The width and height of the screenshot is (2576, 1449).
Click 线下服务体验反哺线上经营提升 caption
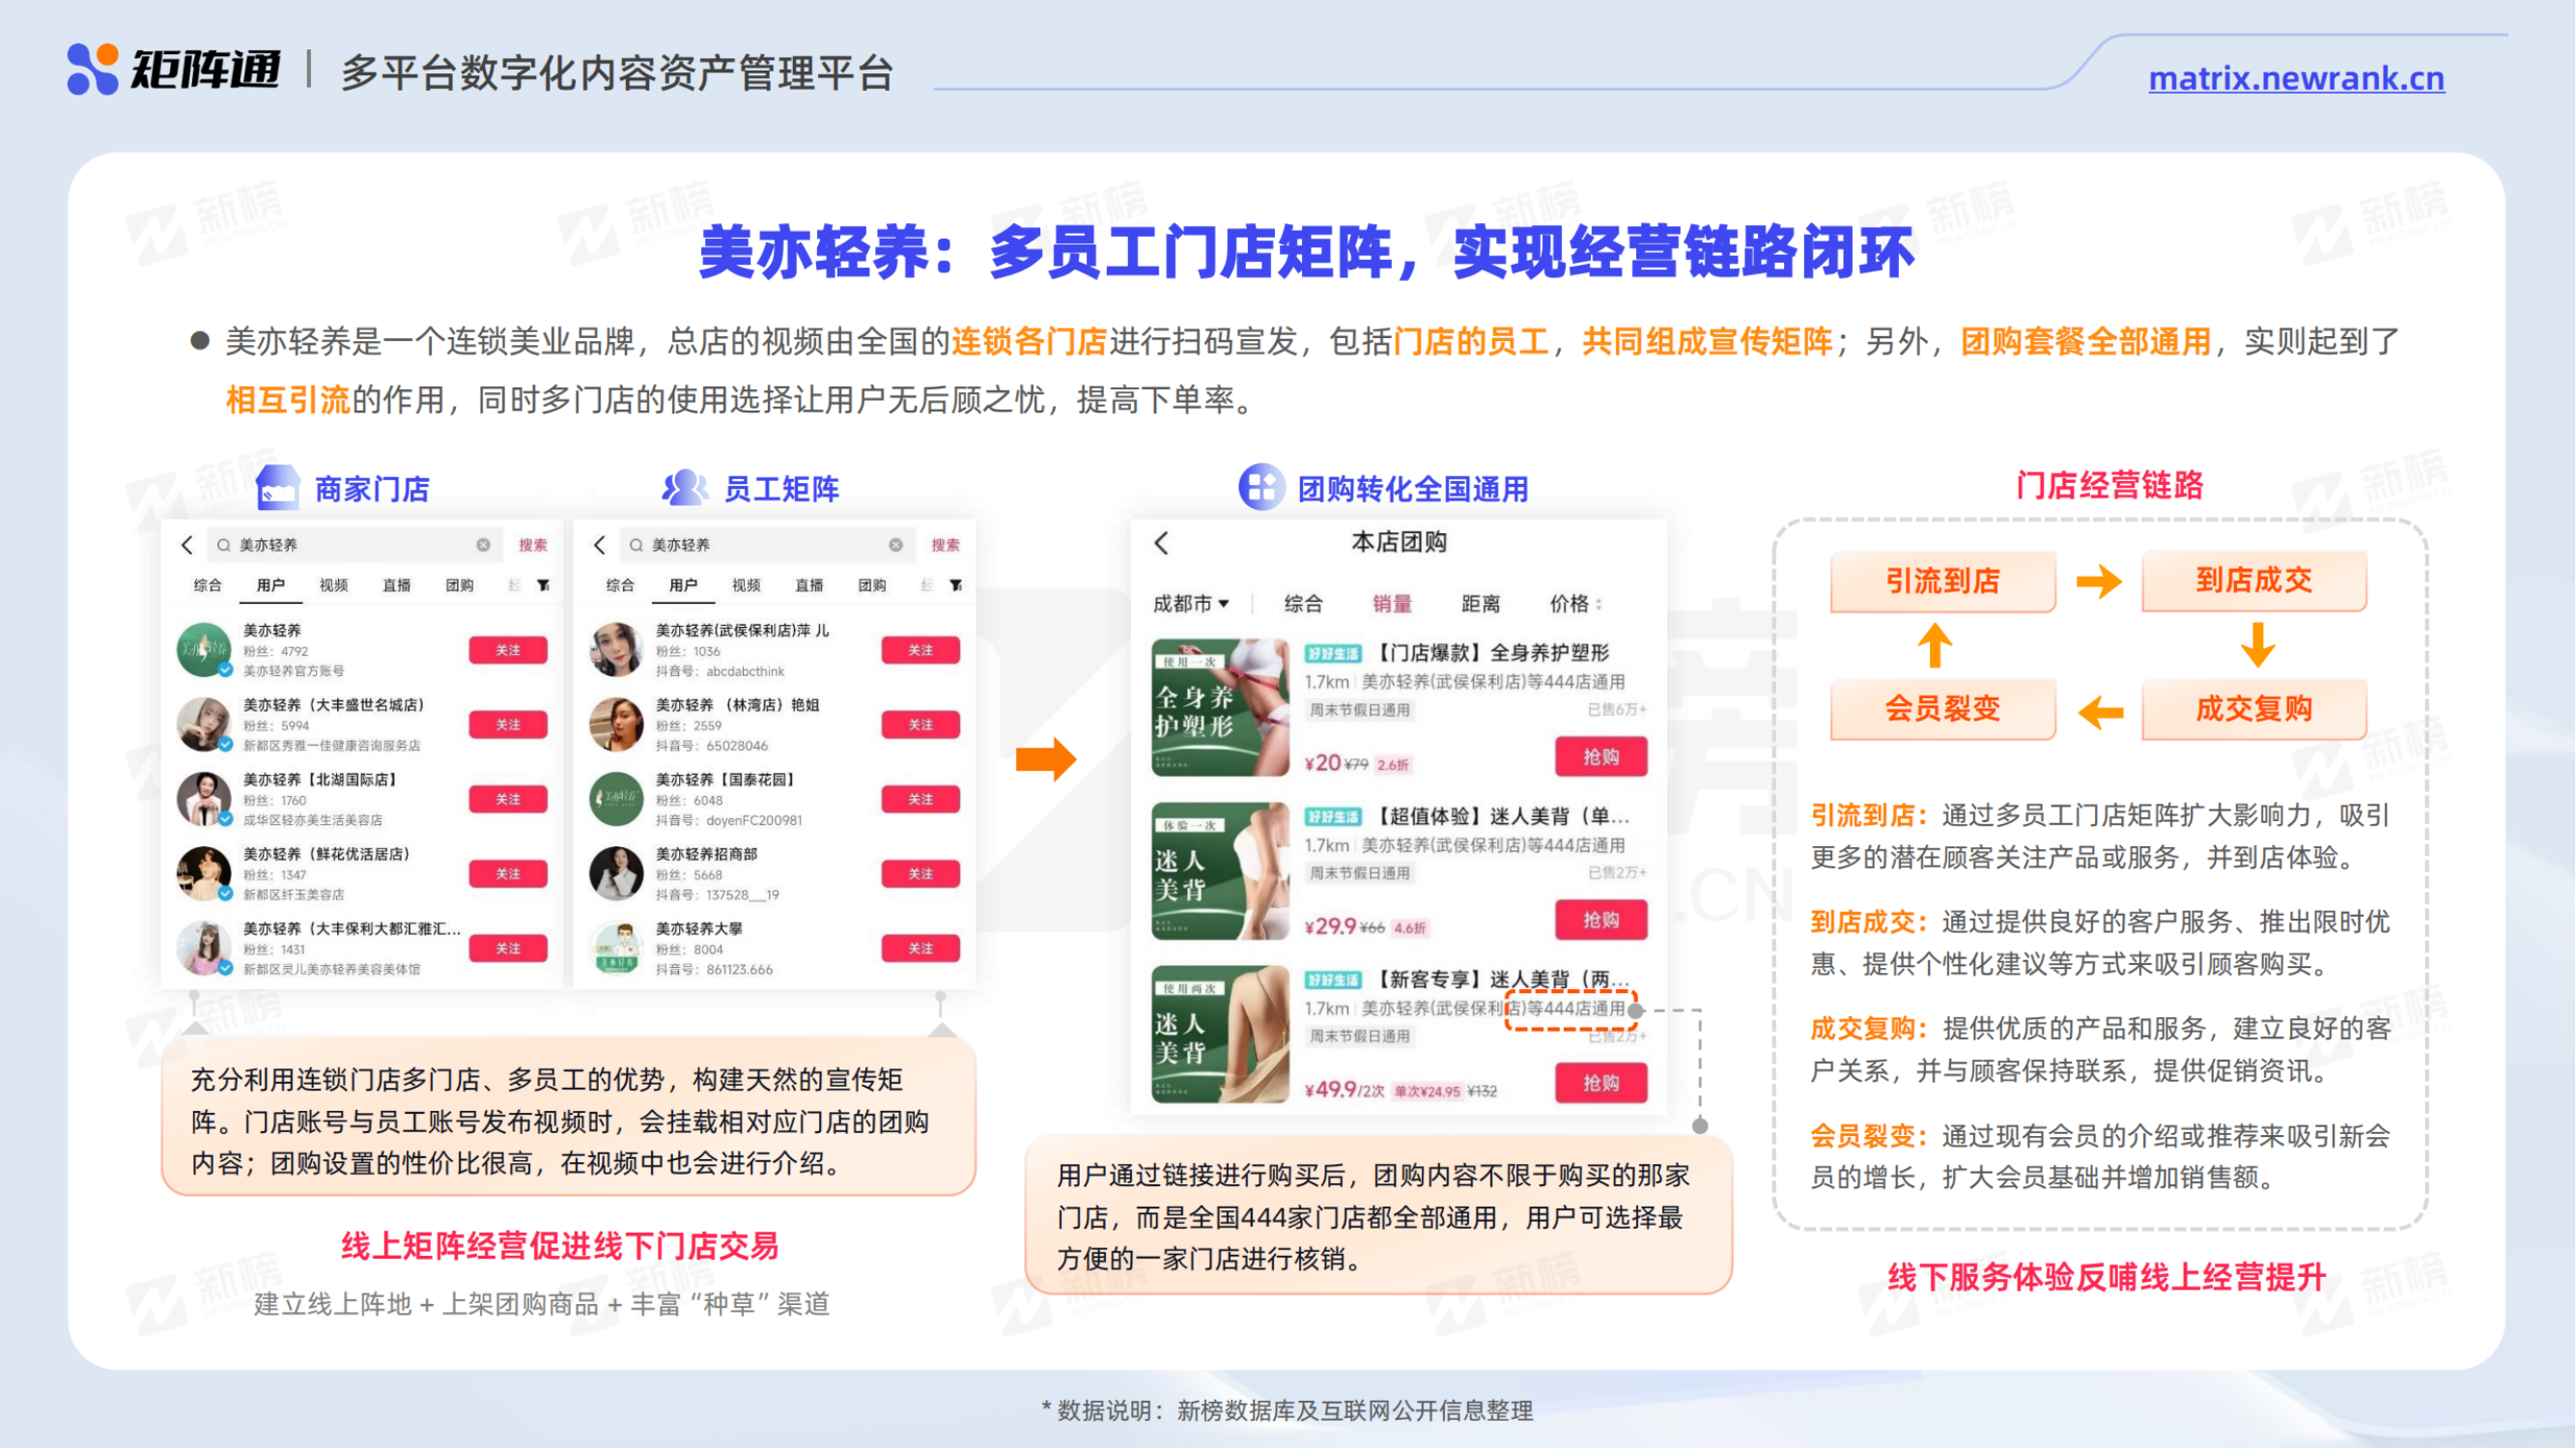pyautogui.click(x=2107, y=1278)
